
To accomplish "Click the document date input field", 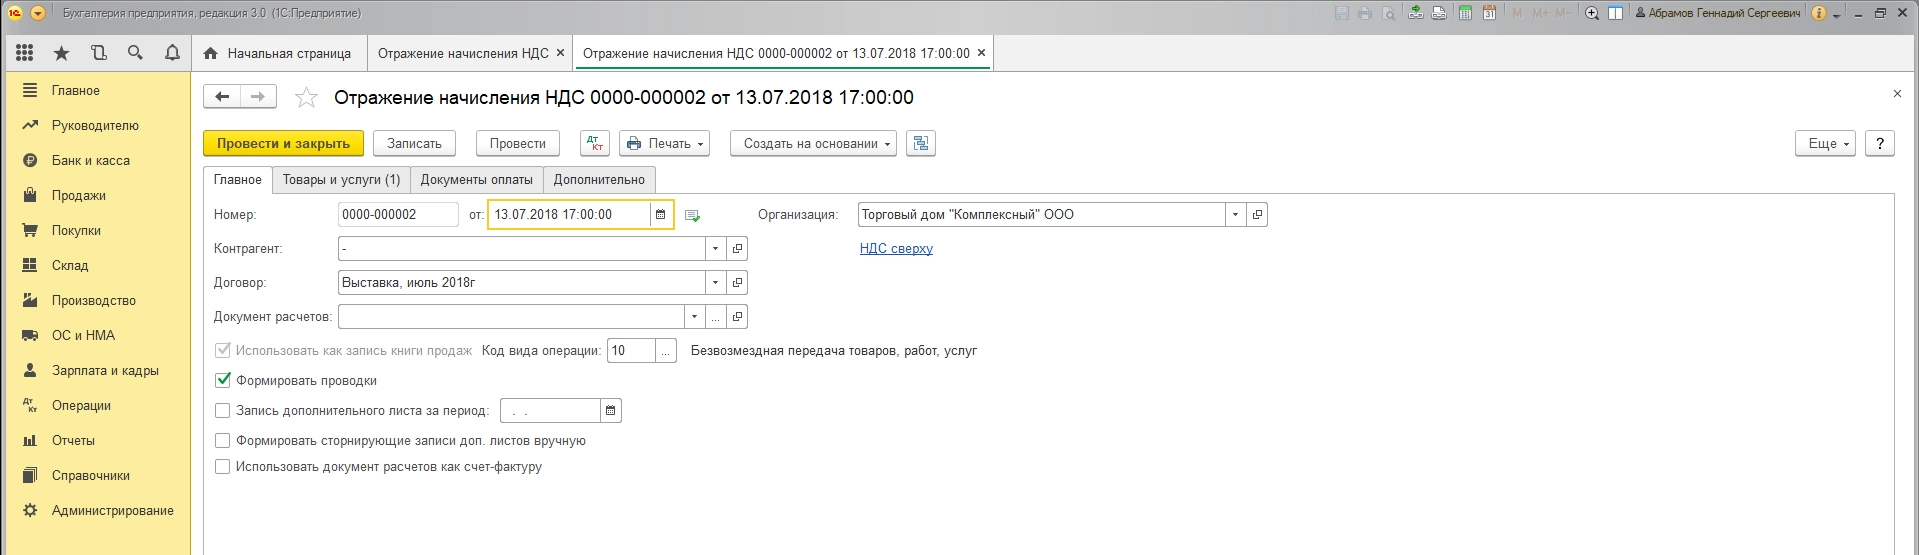I will click(x=570, y=214).
